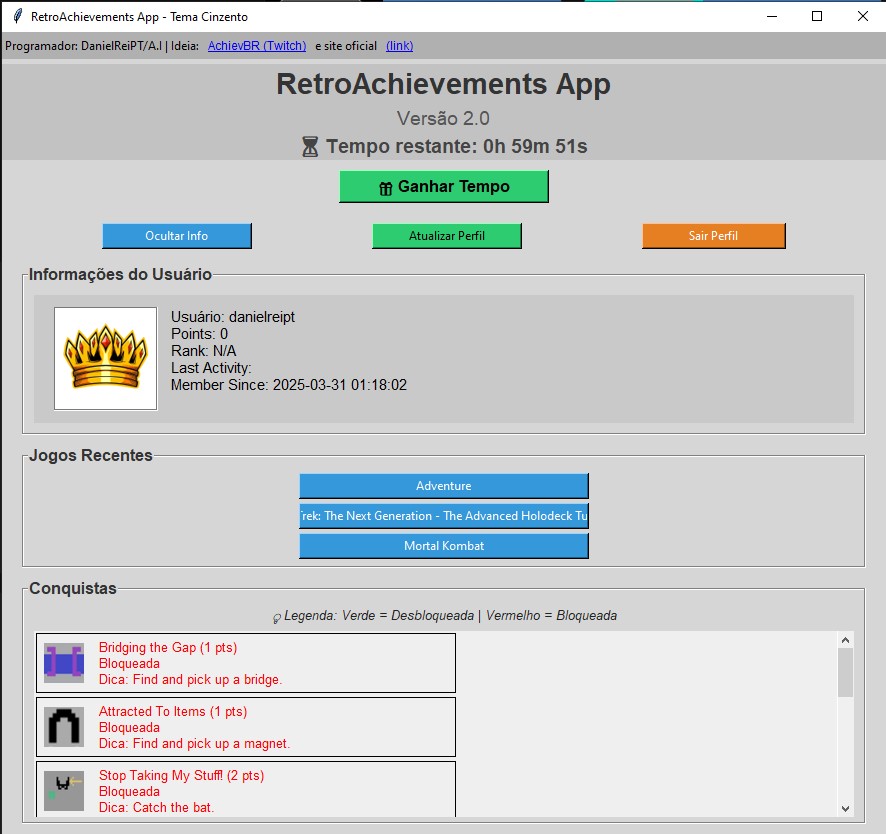Minimize the RetroAchievements App window

(x=772, y=16)
